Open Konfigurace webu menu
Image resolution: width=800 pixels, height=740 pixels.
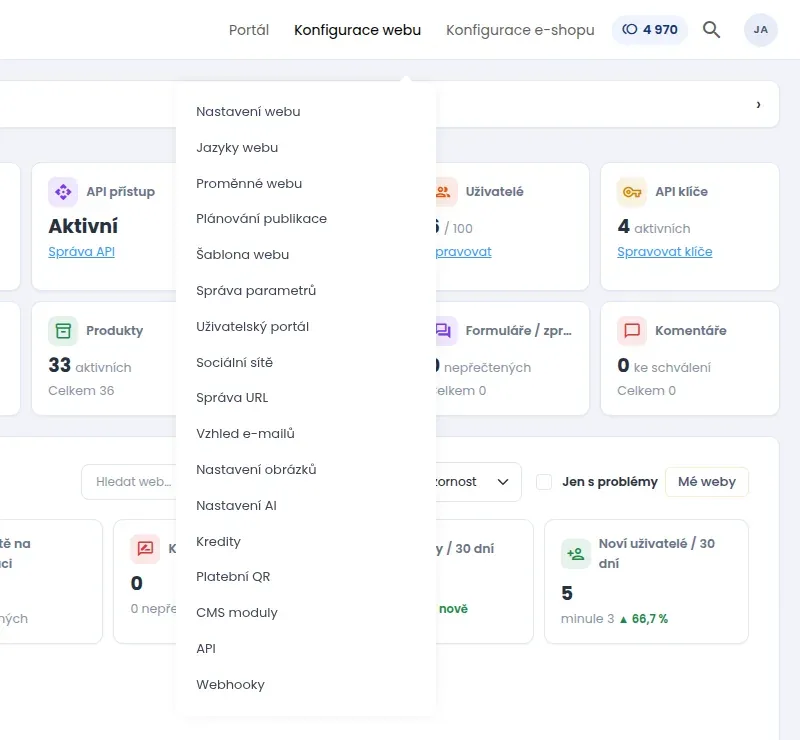pyautogui.click(x=358, y=30)
